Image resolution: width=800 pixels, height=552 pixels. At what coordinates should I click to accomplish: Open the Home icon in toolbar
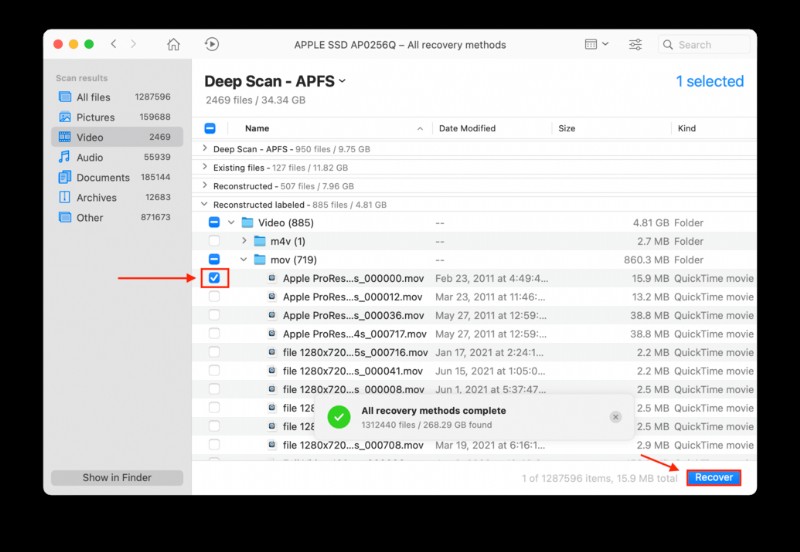coord(173,44)
